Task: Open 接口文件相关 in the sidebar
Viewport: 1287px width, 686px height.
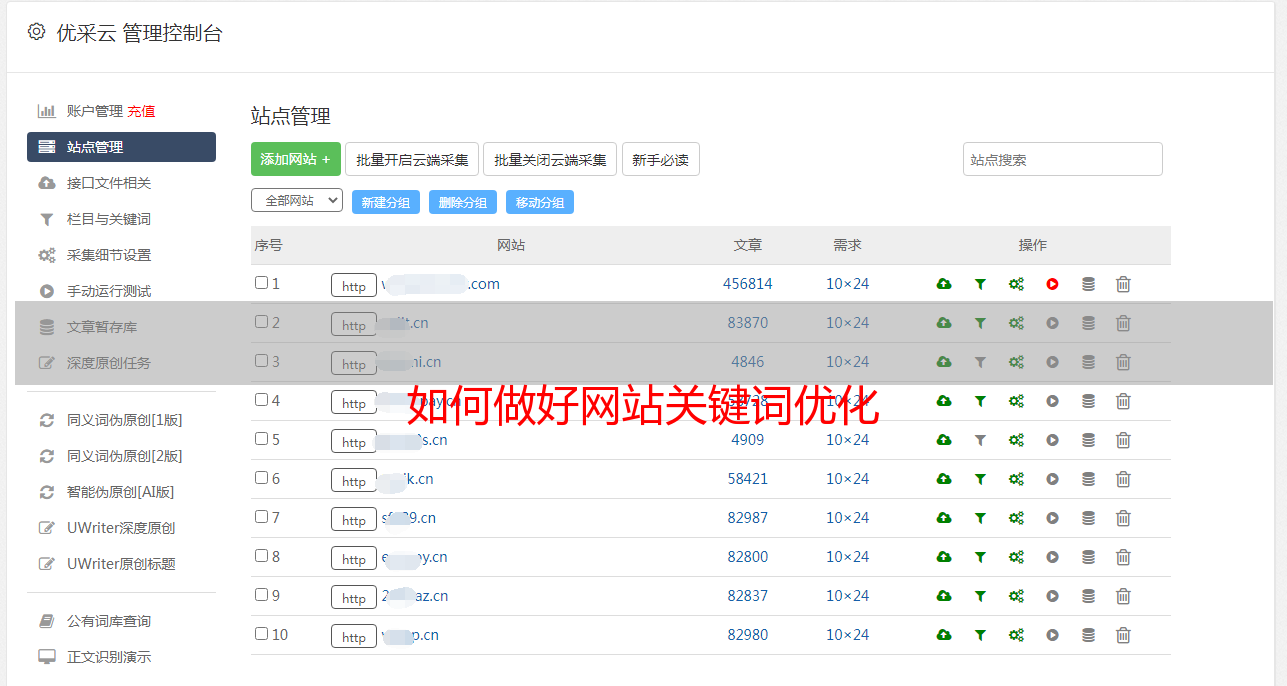Action: pyautogui.click(x=108, y=183)
